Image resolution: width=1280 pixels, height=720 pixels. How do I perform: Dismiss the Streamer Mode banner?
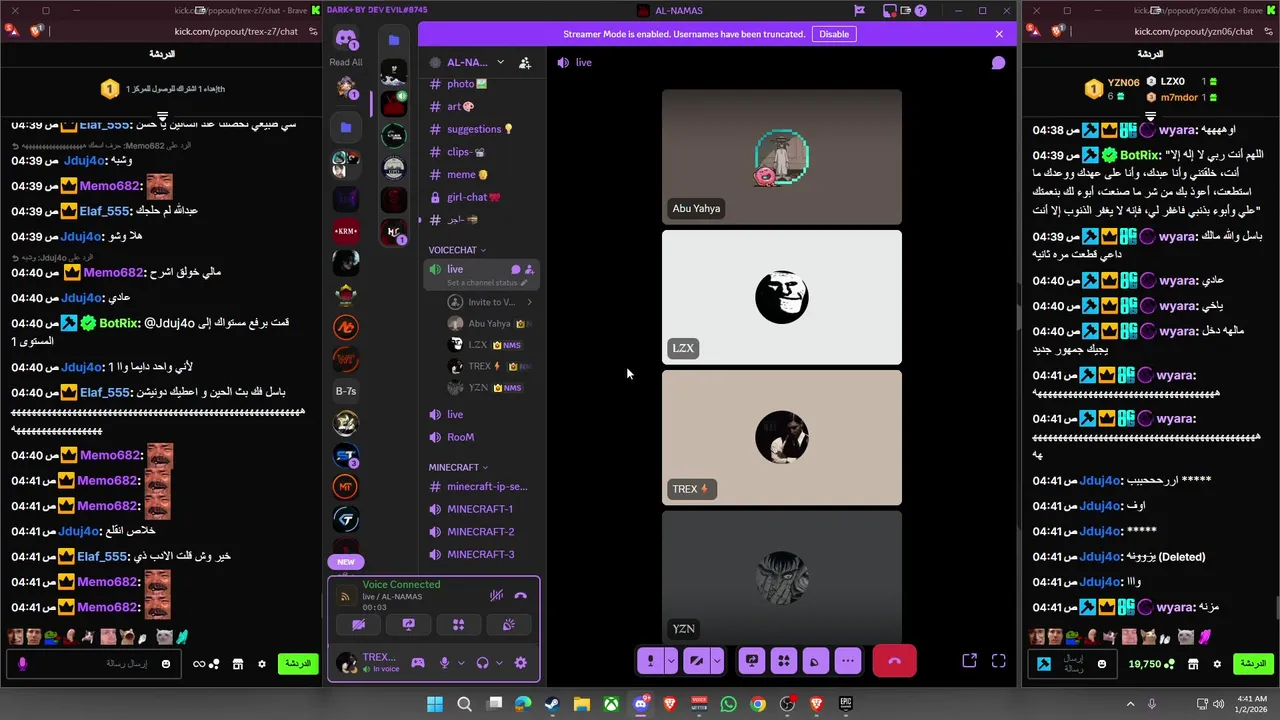[999, 34]
